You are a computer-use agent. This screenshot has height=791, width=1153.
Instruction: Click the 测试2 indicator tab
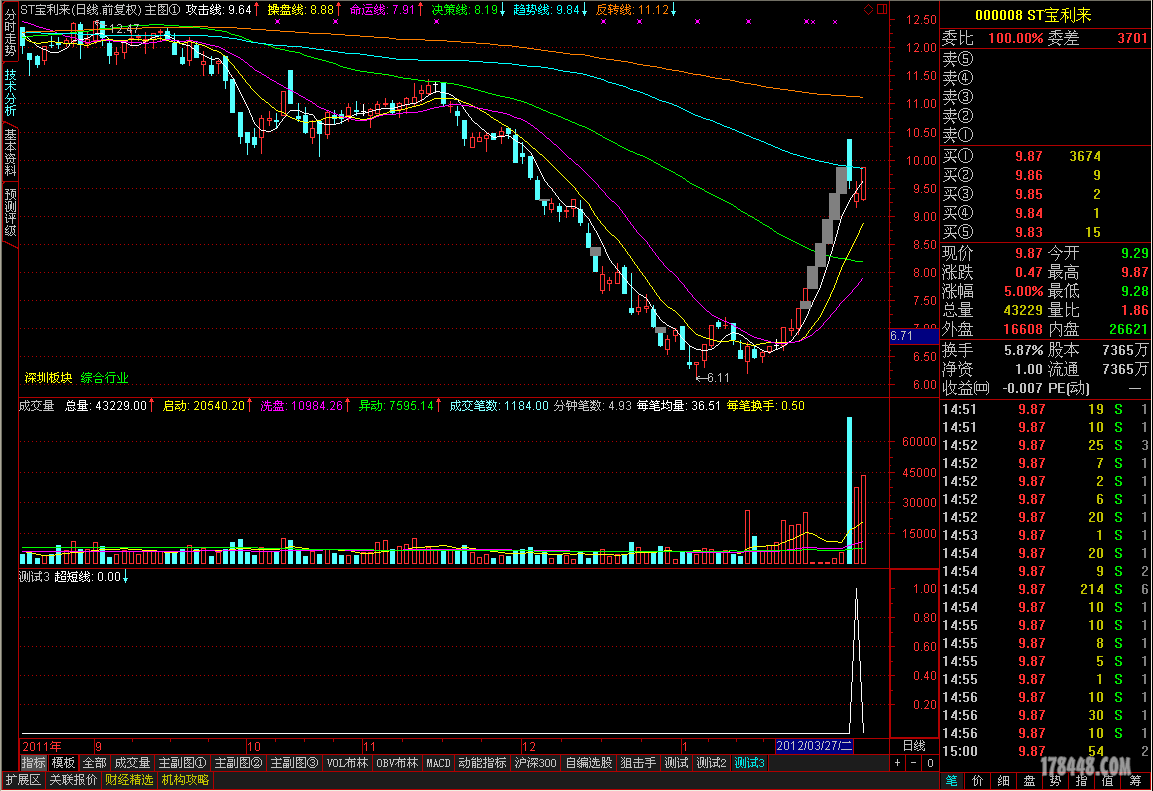712,763
